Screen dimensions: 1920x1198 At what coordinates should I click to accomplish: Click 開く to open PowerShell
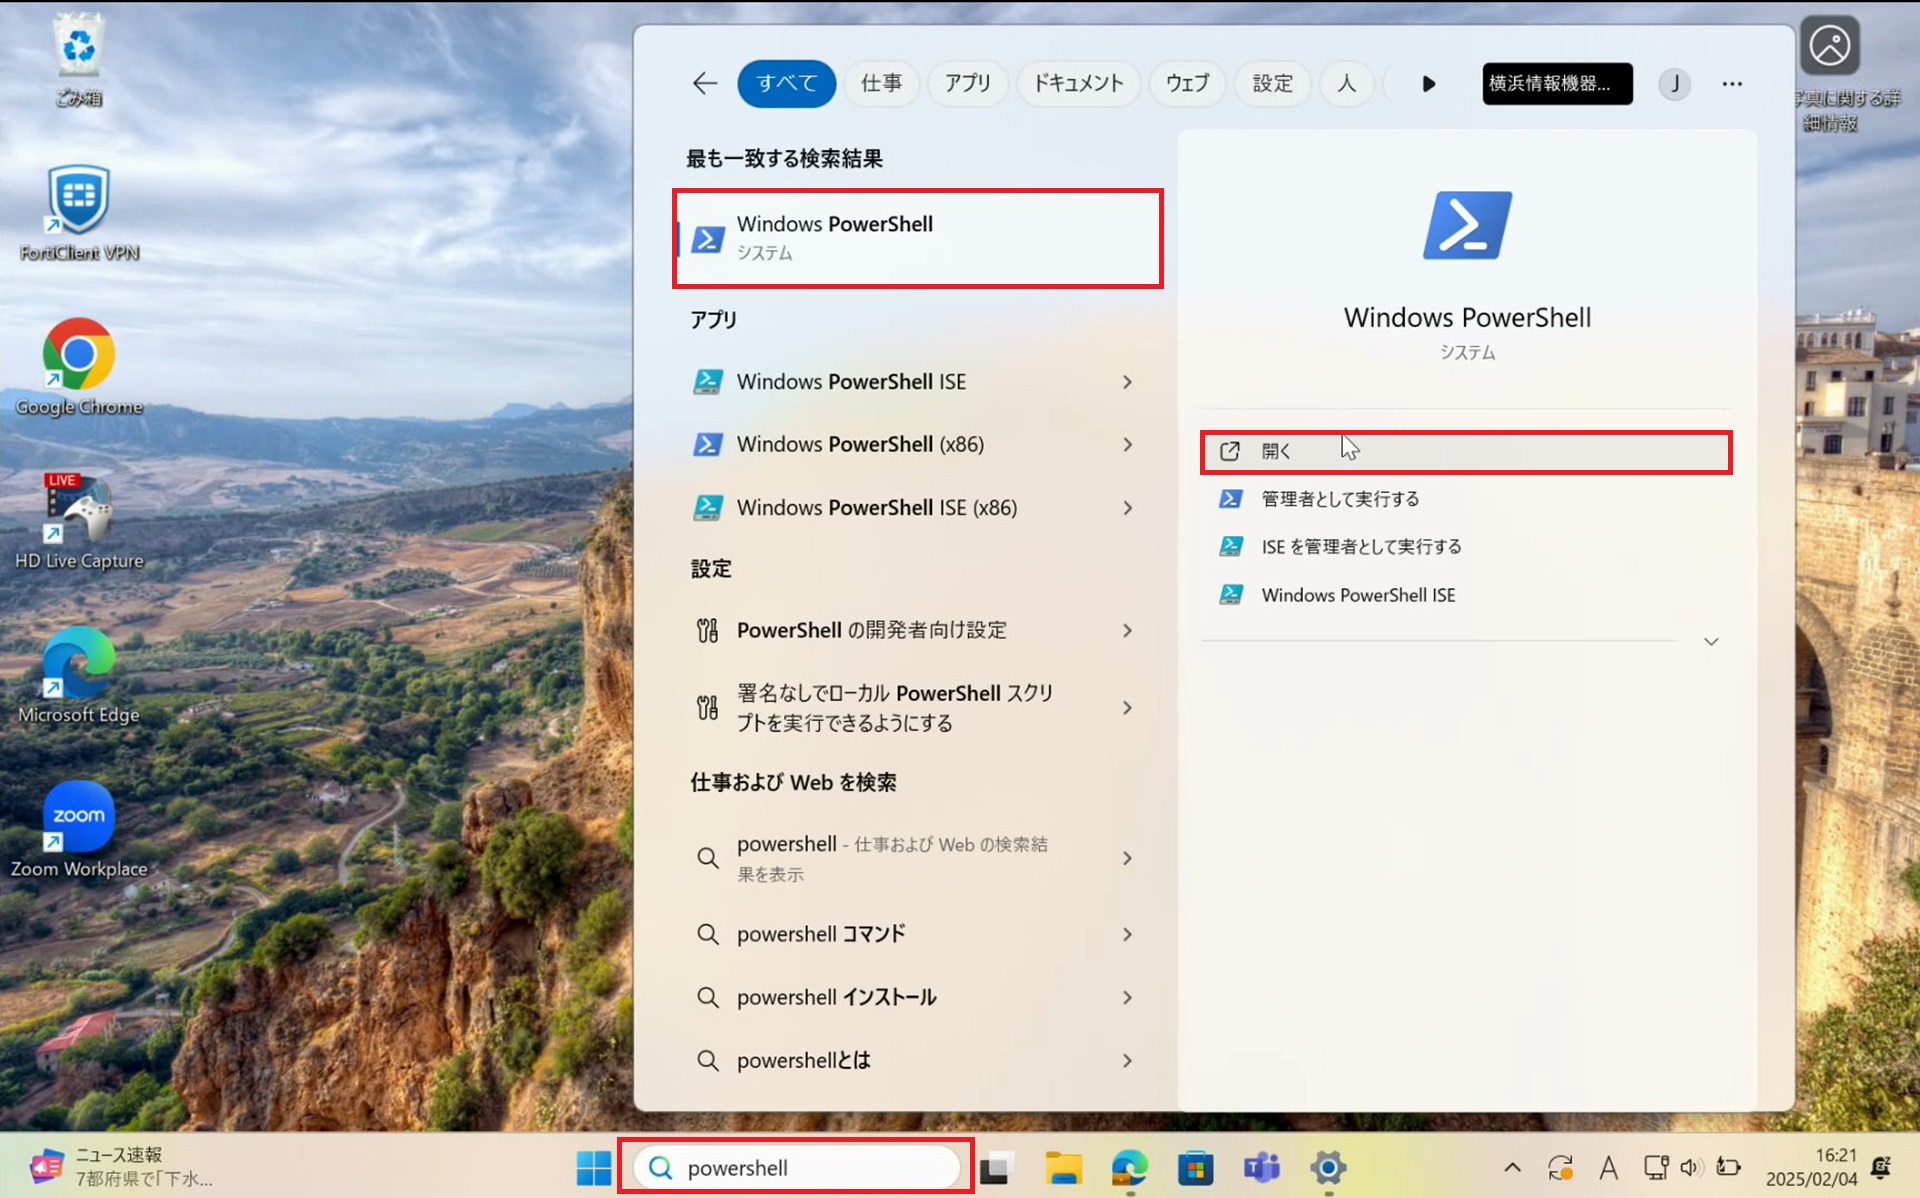[1466, 451]
